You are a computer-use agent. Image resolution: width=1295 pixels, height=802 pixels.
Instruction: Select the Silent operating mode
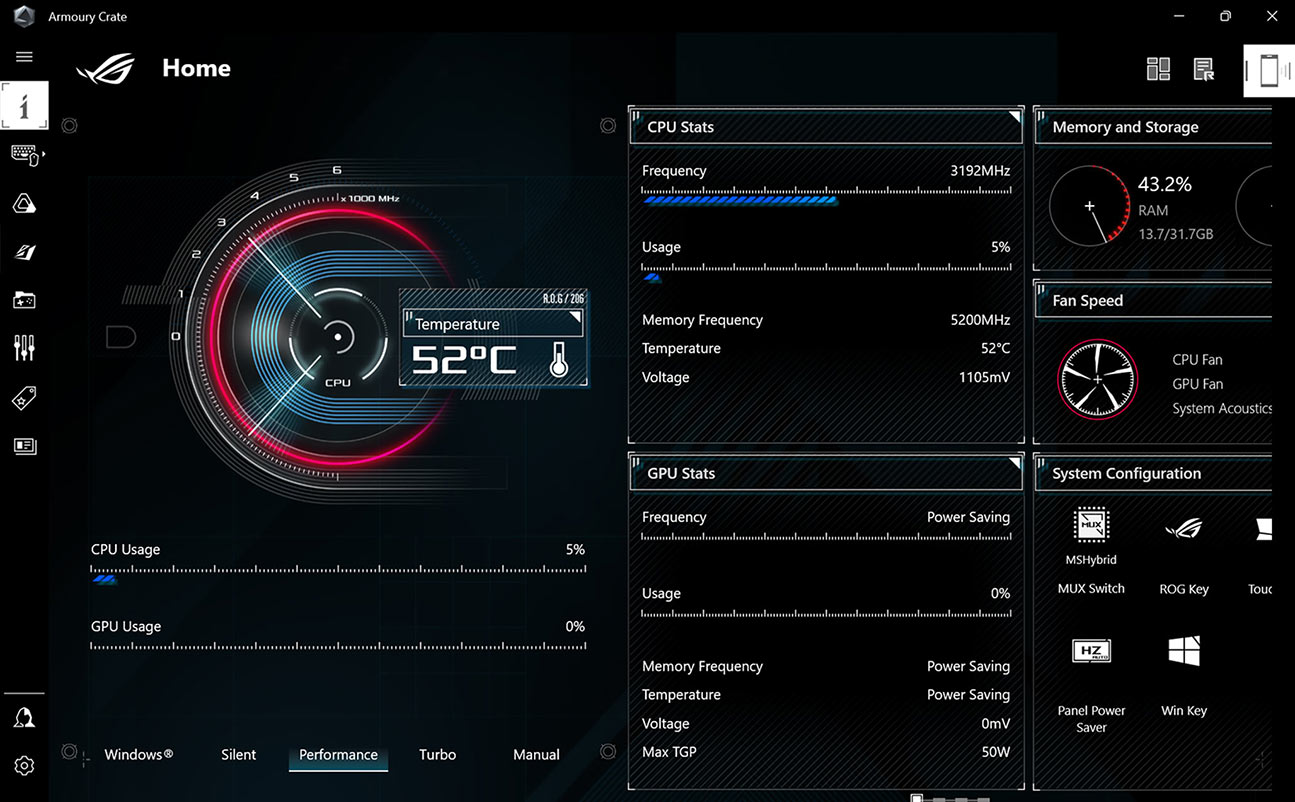point(238,754)
